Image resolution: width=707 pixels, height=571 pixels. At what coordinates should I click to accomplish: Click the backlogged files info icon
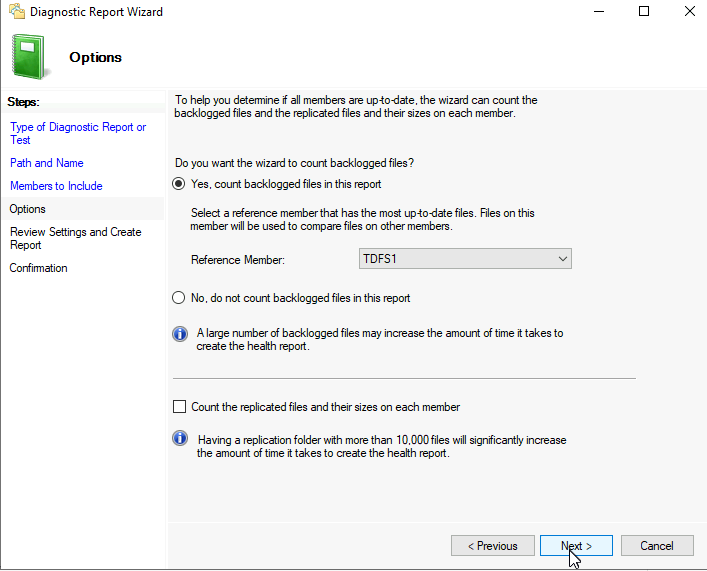[180, 334]
